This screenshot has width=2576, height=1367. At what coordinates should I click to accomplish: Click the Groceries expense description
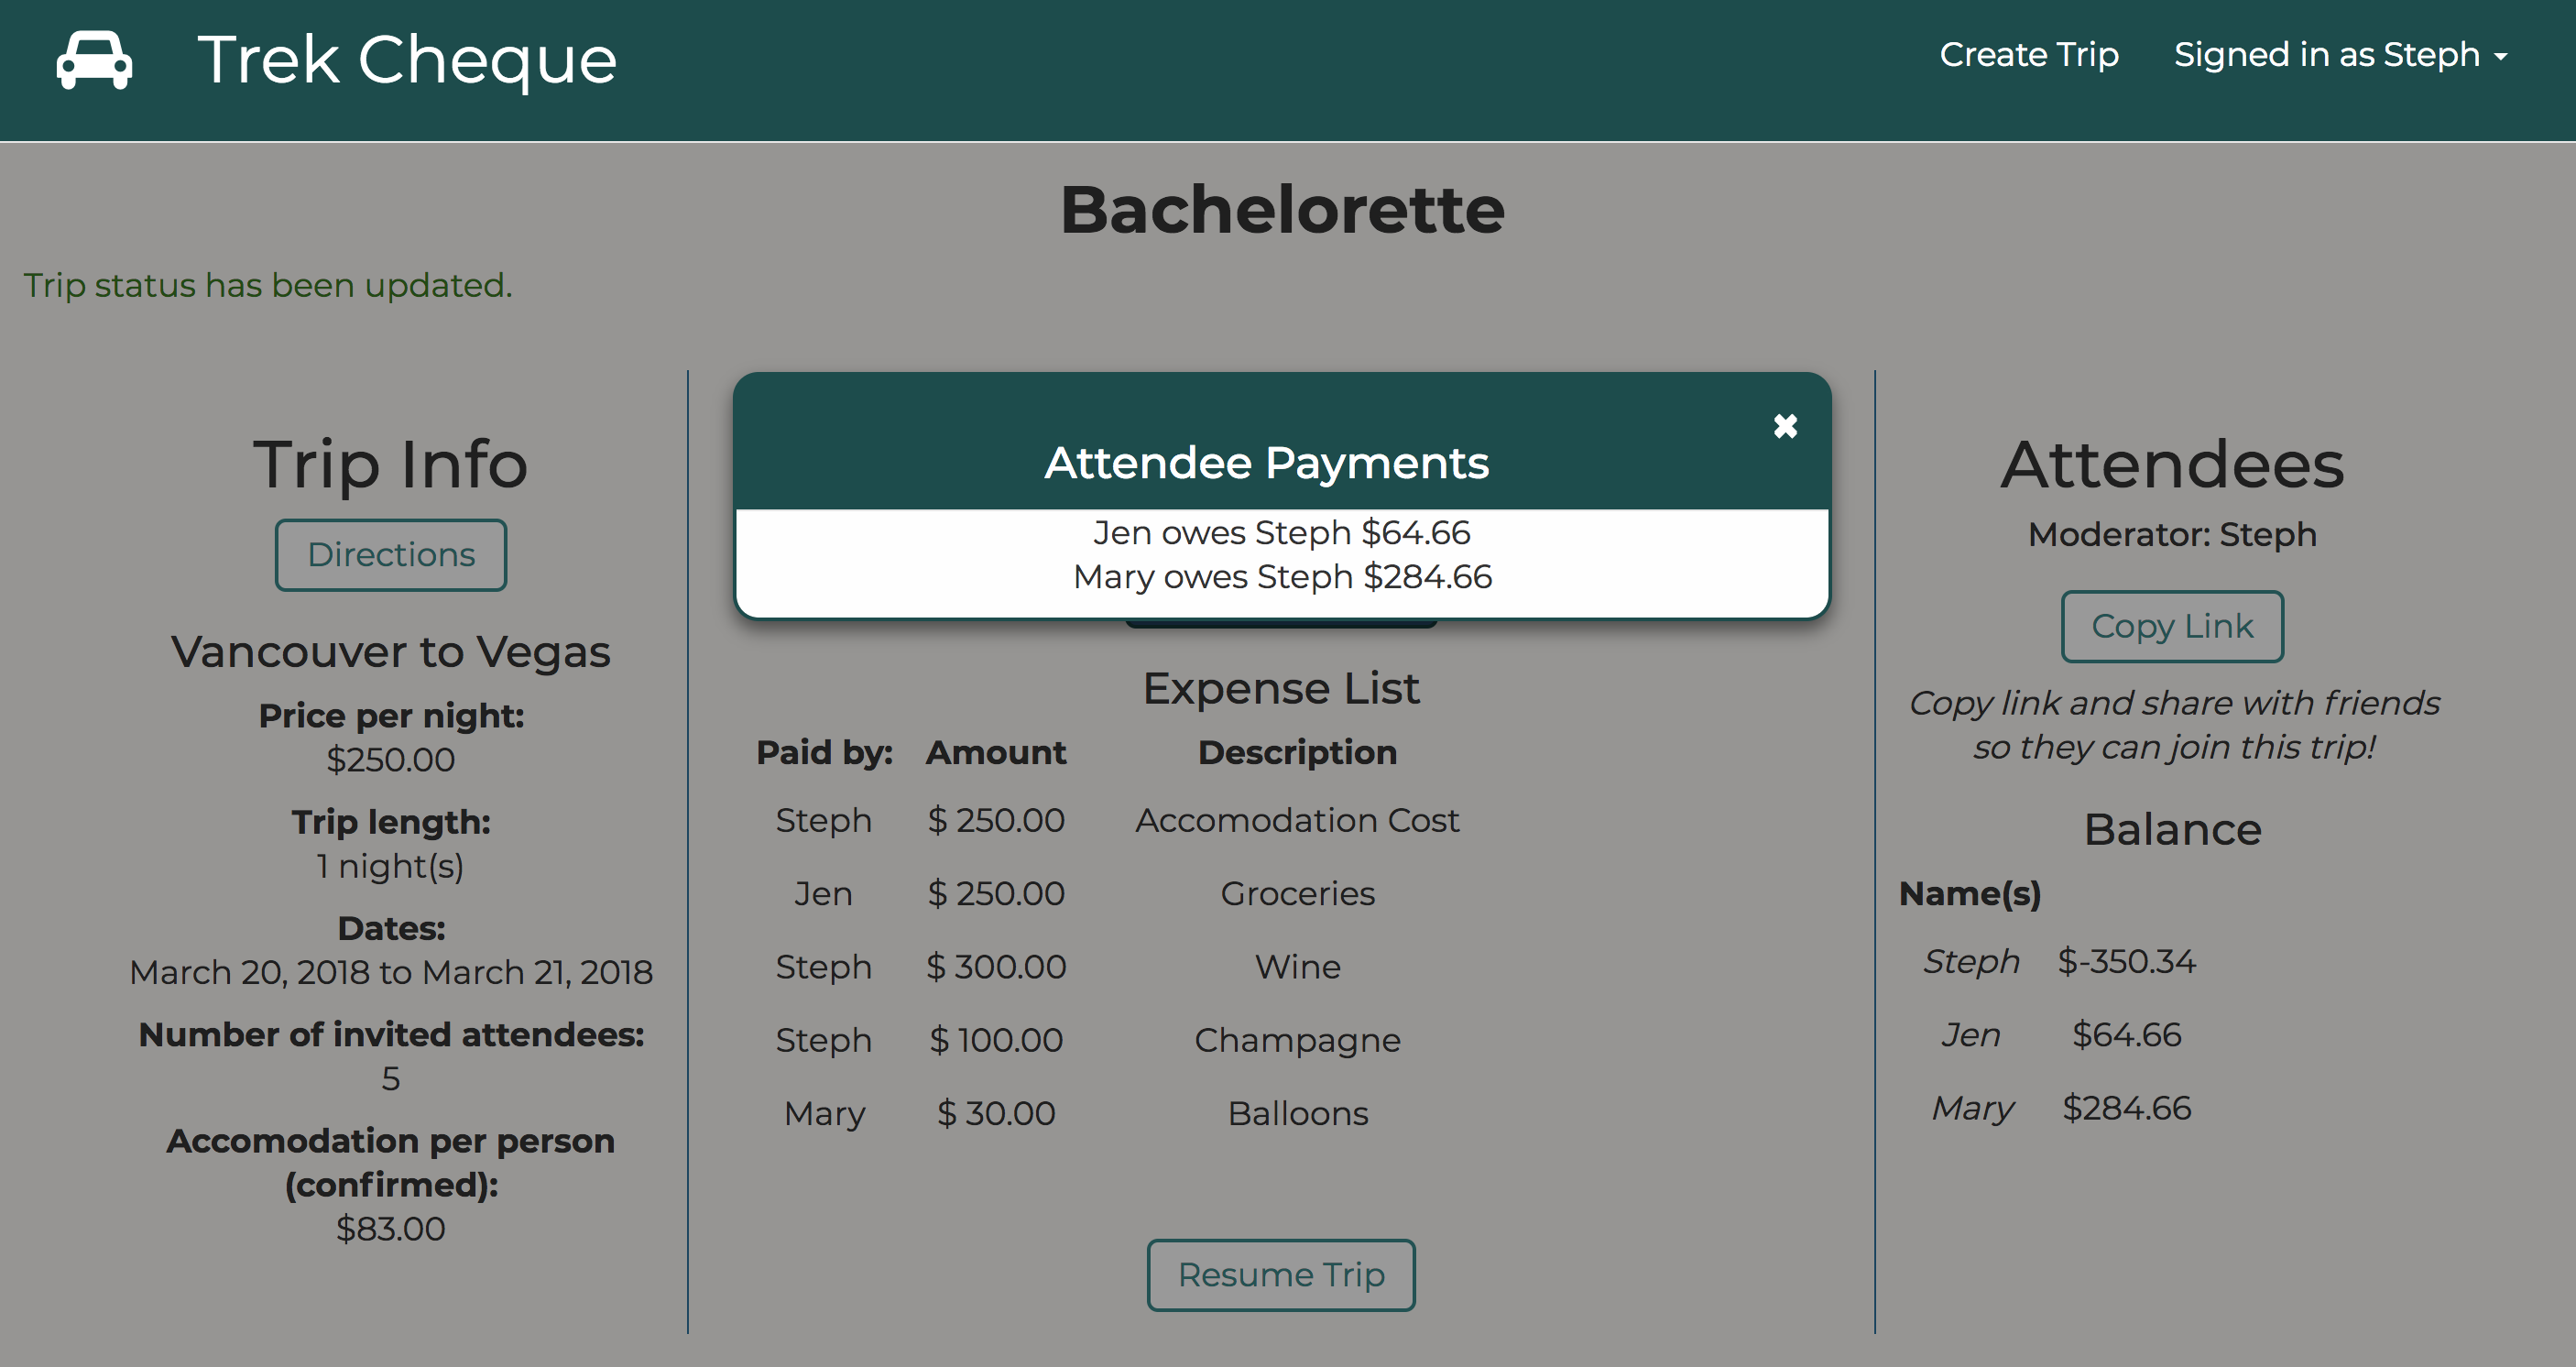point(1297,893)
